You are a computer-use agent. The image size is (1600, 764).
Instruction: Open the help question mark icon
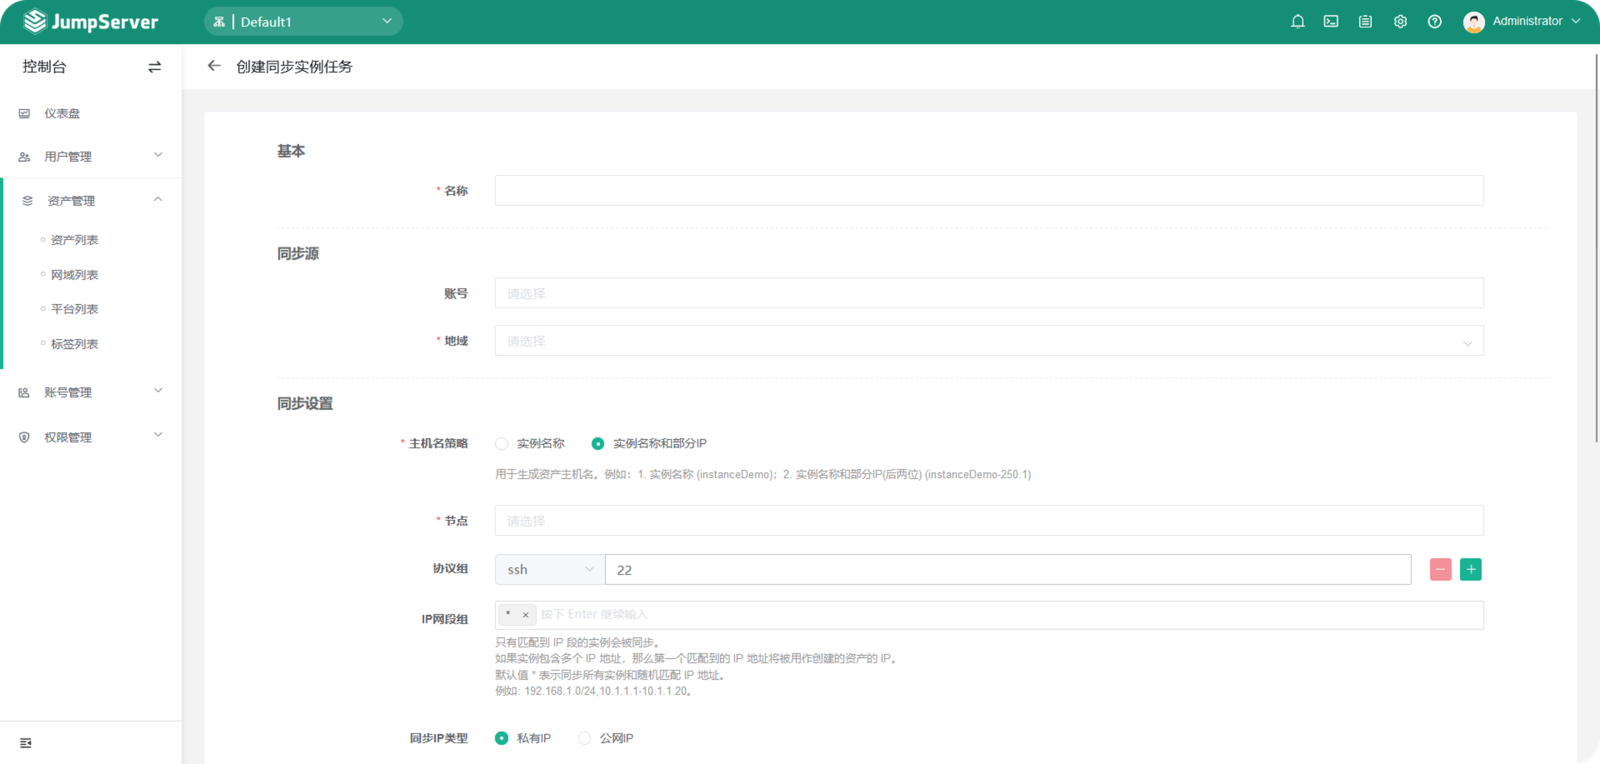pyautogui.click(x=1435, y=21)
